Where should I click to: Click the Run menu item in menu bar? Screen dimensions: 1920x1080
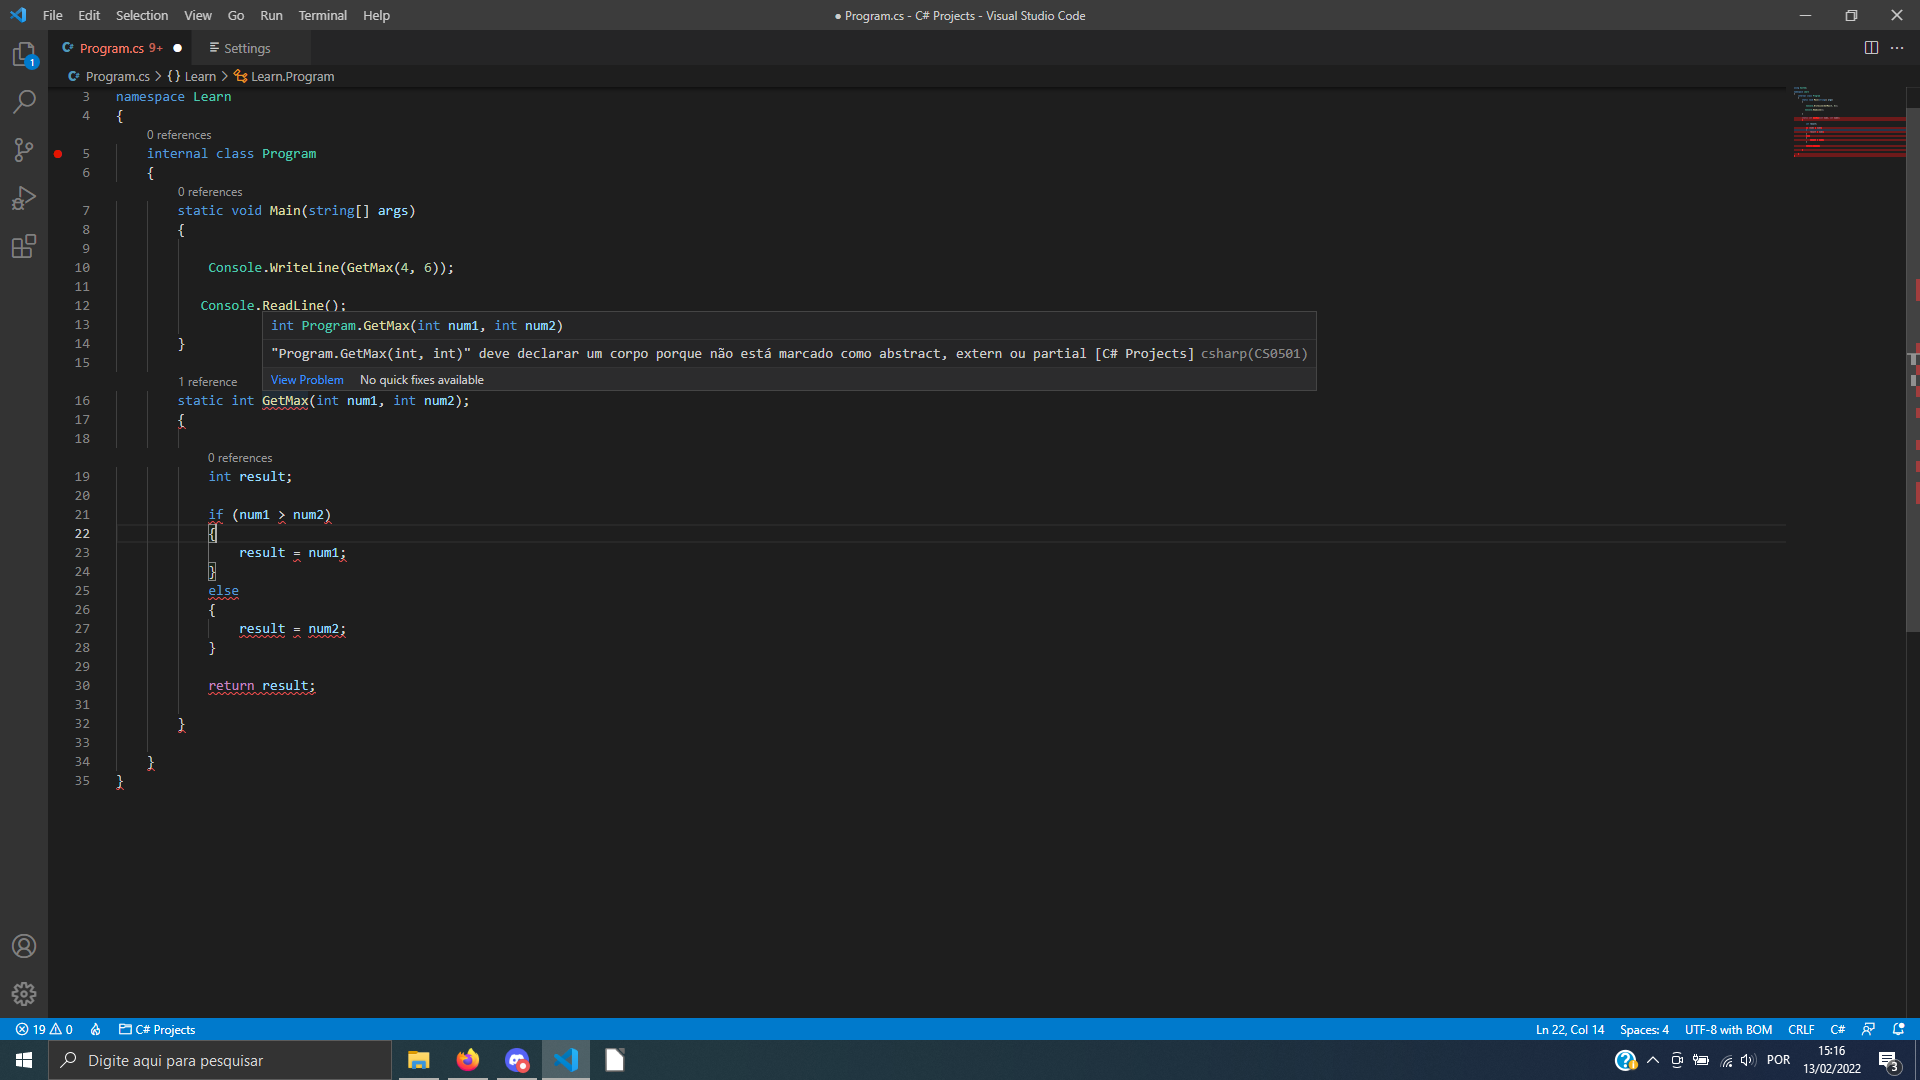(272, 15)
